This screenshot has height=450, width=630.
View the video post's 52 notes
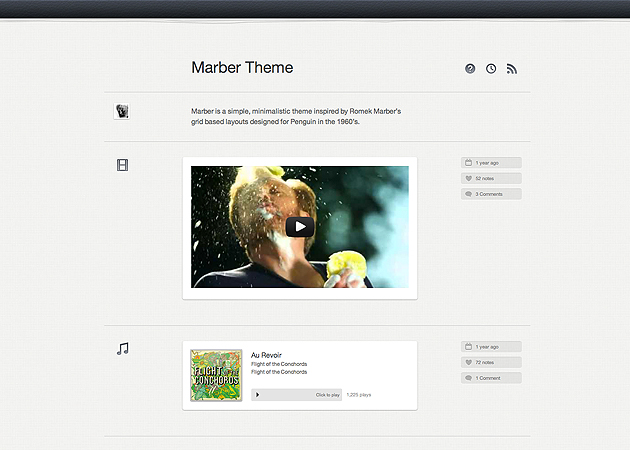491,178
